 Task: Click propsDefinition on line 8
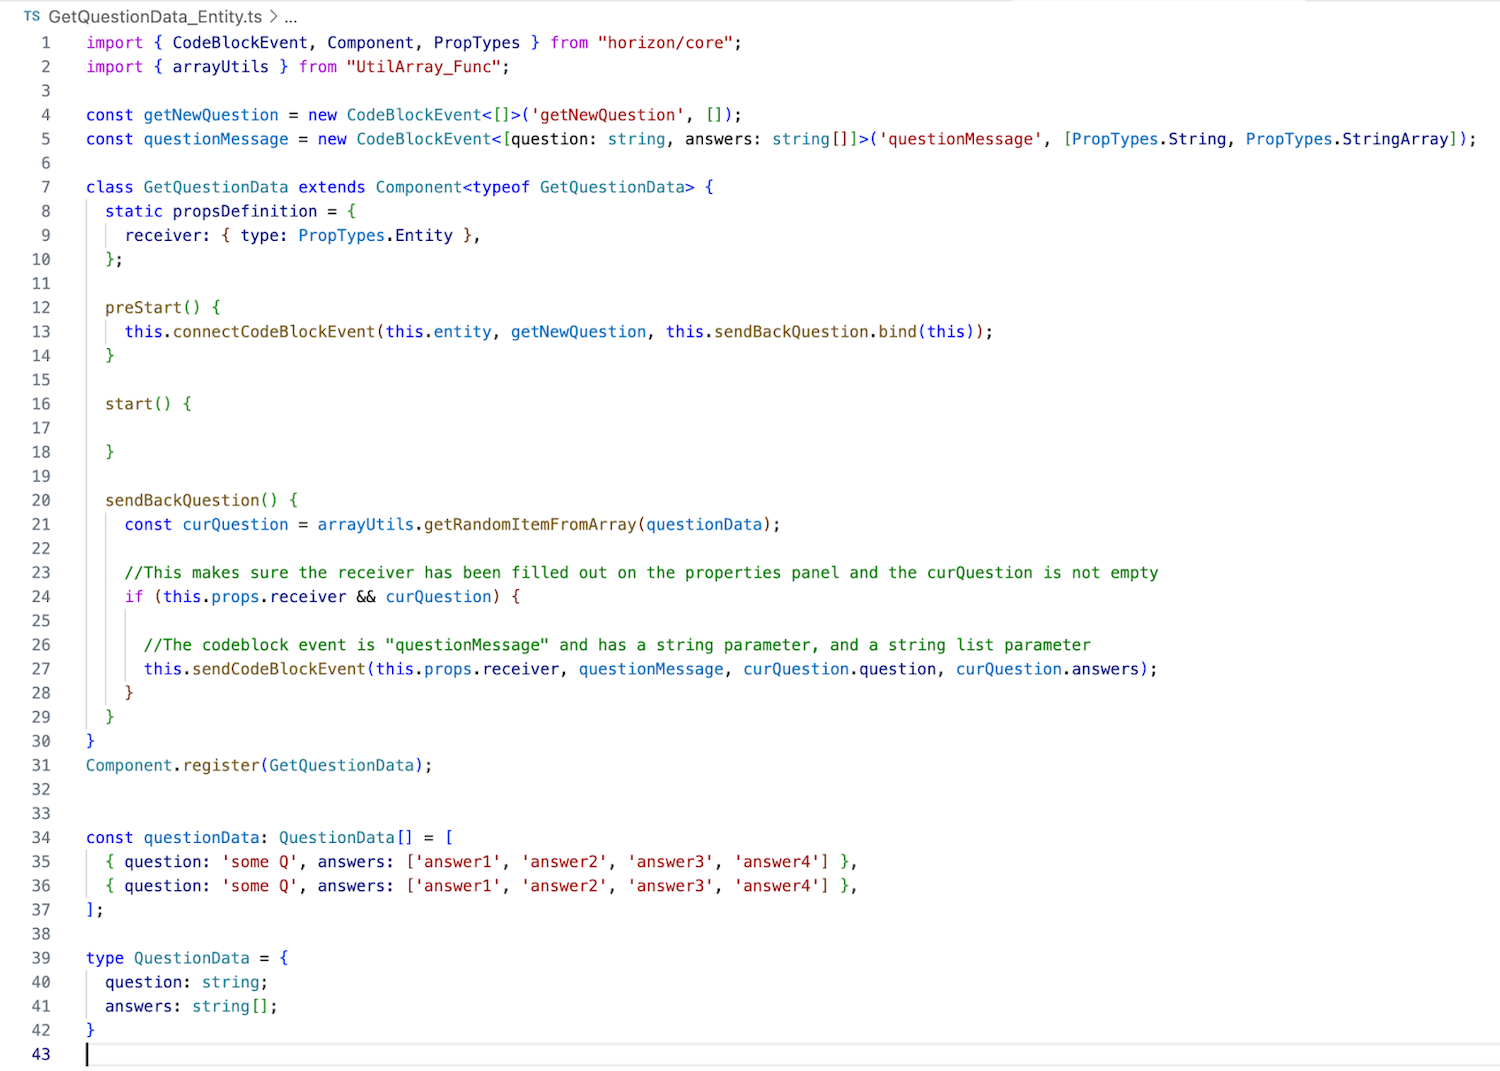(x=245, y=211)
